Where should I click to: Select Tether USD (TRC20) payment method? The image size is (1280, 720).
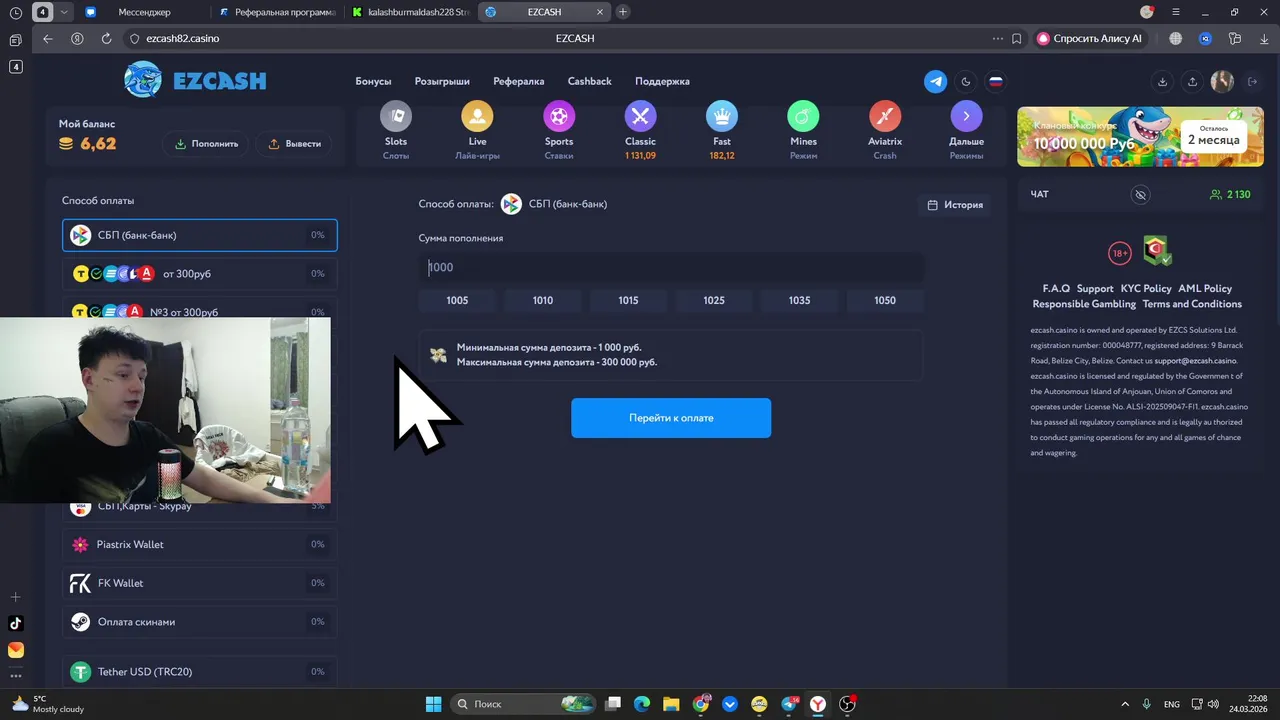[200, 672]
